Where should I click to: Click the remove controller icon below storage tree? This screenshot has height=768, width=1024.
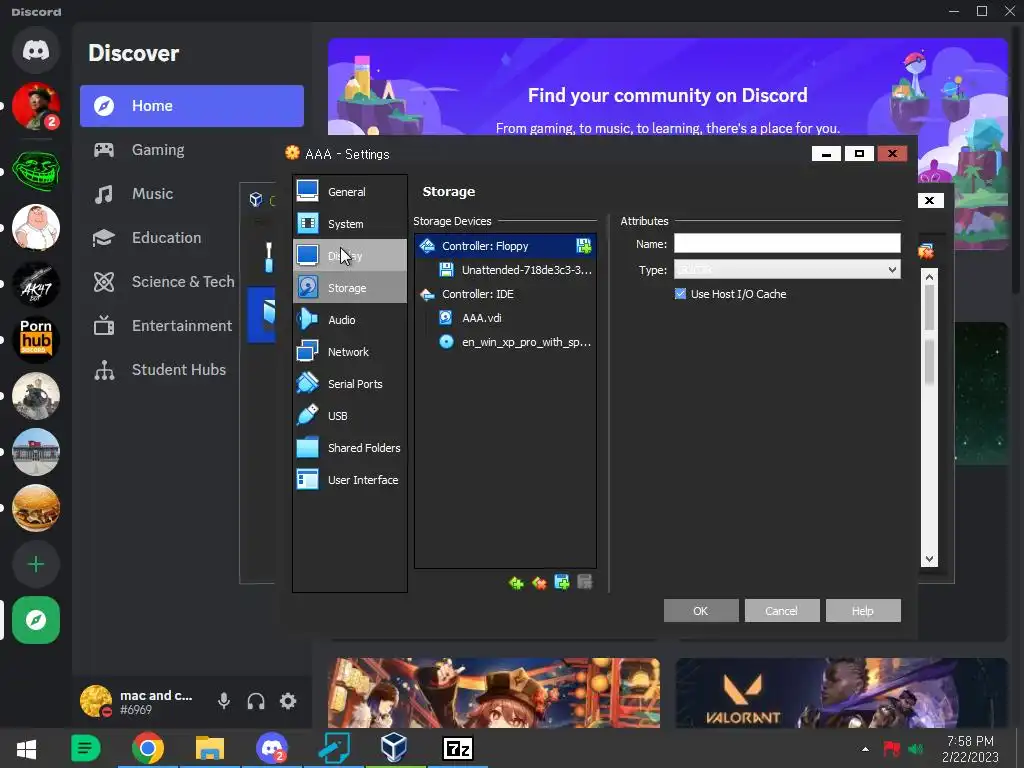coord(539,583)
